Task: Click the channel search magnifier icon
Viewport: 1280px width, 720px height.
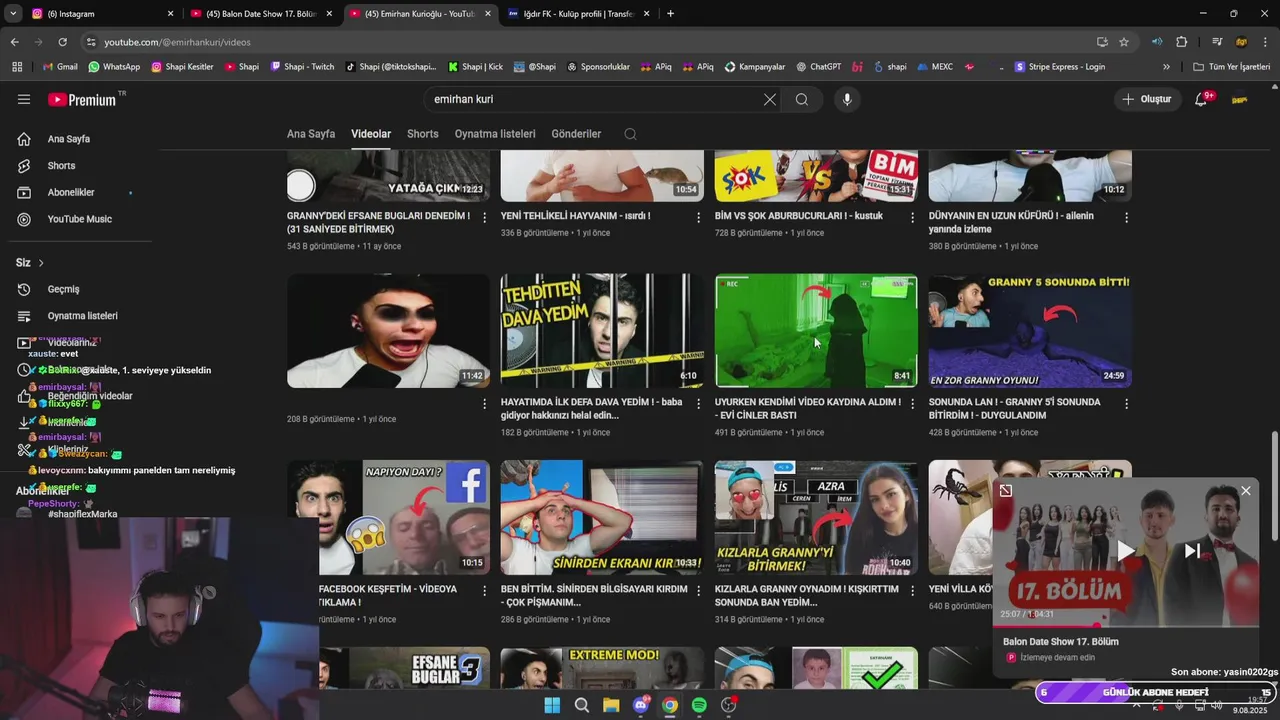Action: 630,134
